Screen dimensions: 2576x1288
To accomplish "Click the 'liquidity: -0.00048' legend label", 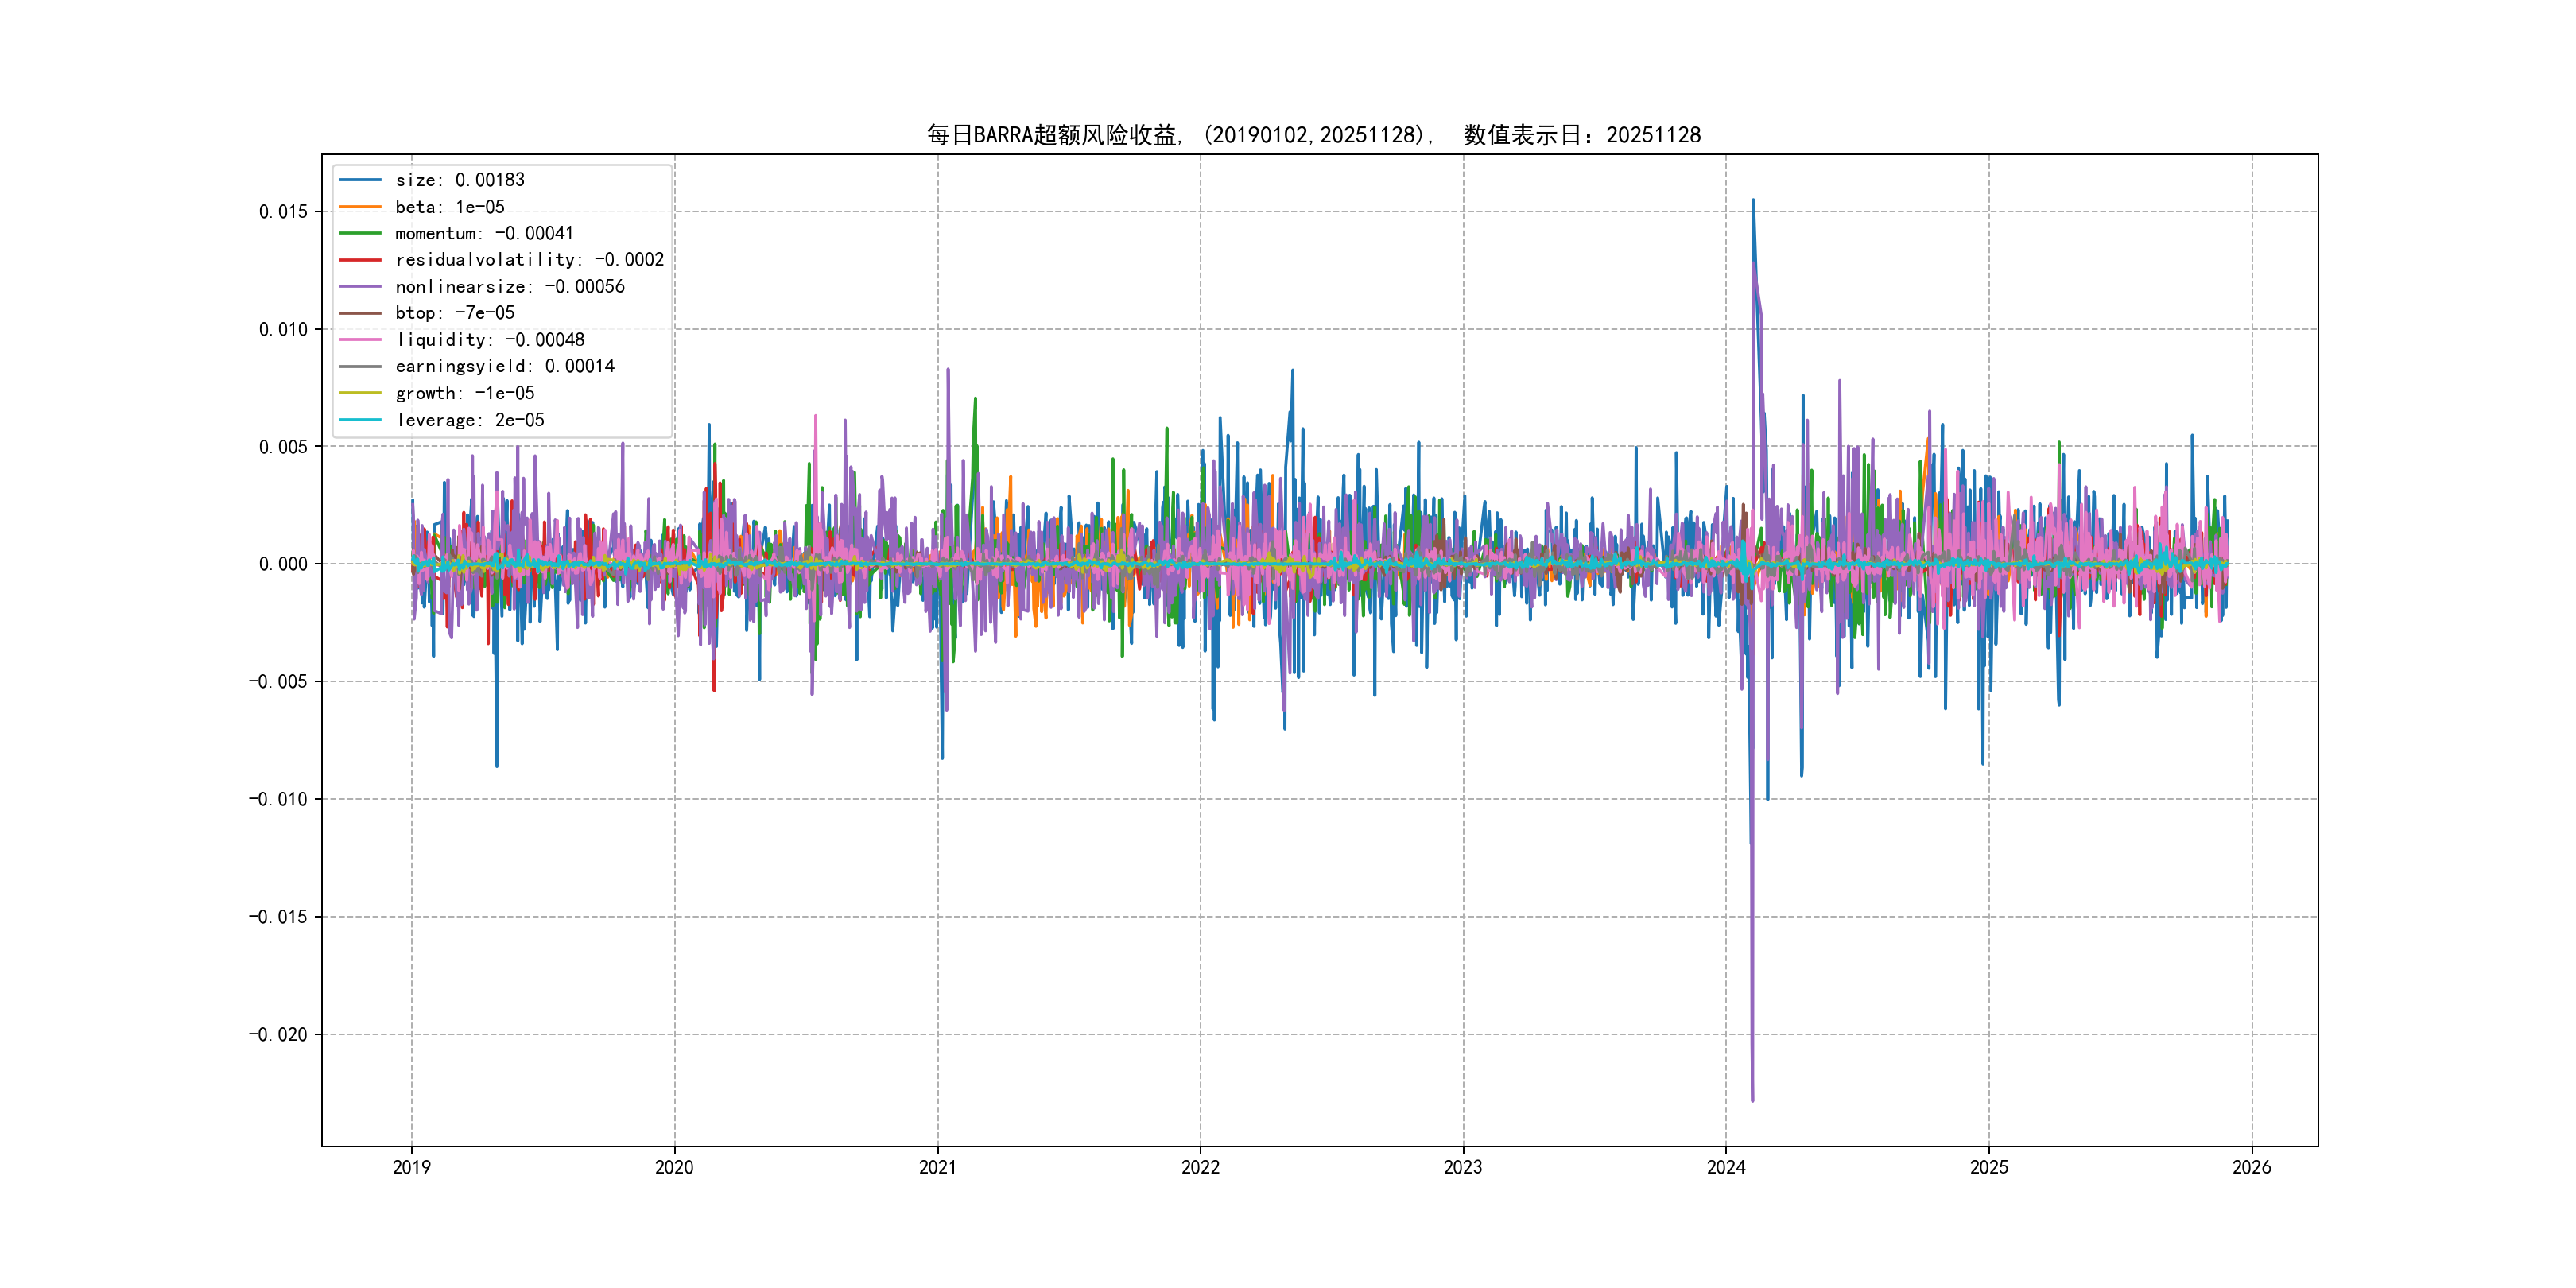I will coord(489,340).
